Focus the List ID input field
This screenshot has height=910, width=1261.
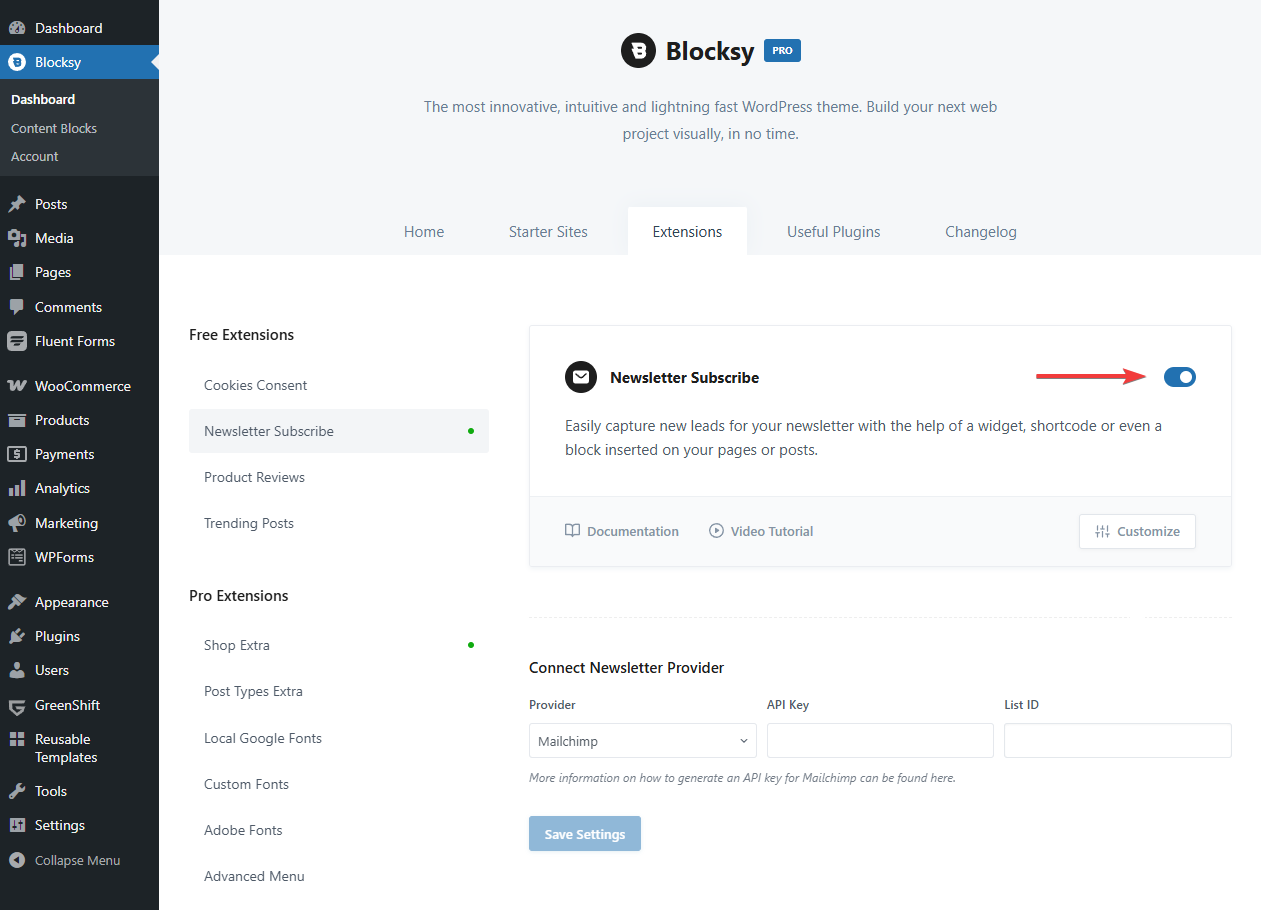coord(1118,741)
